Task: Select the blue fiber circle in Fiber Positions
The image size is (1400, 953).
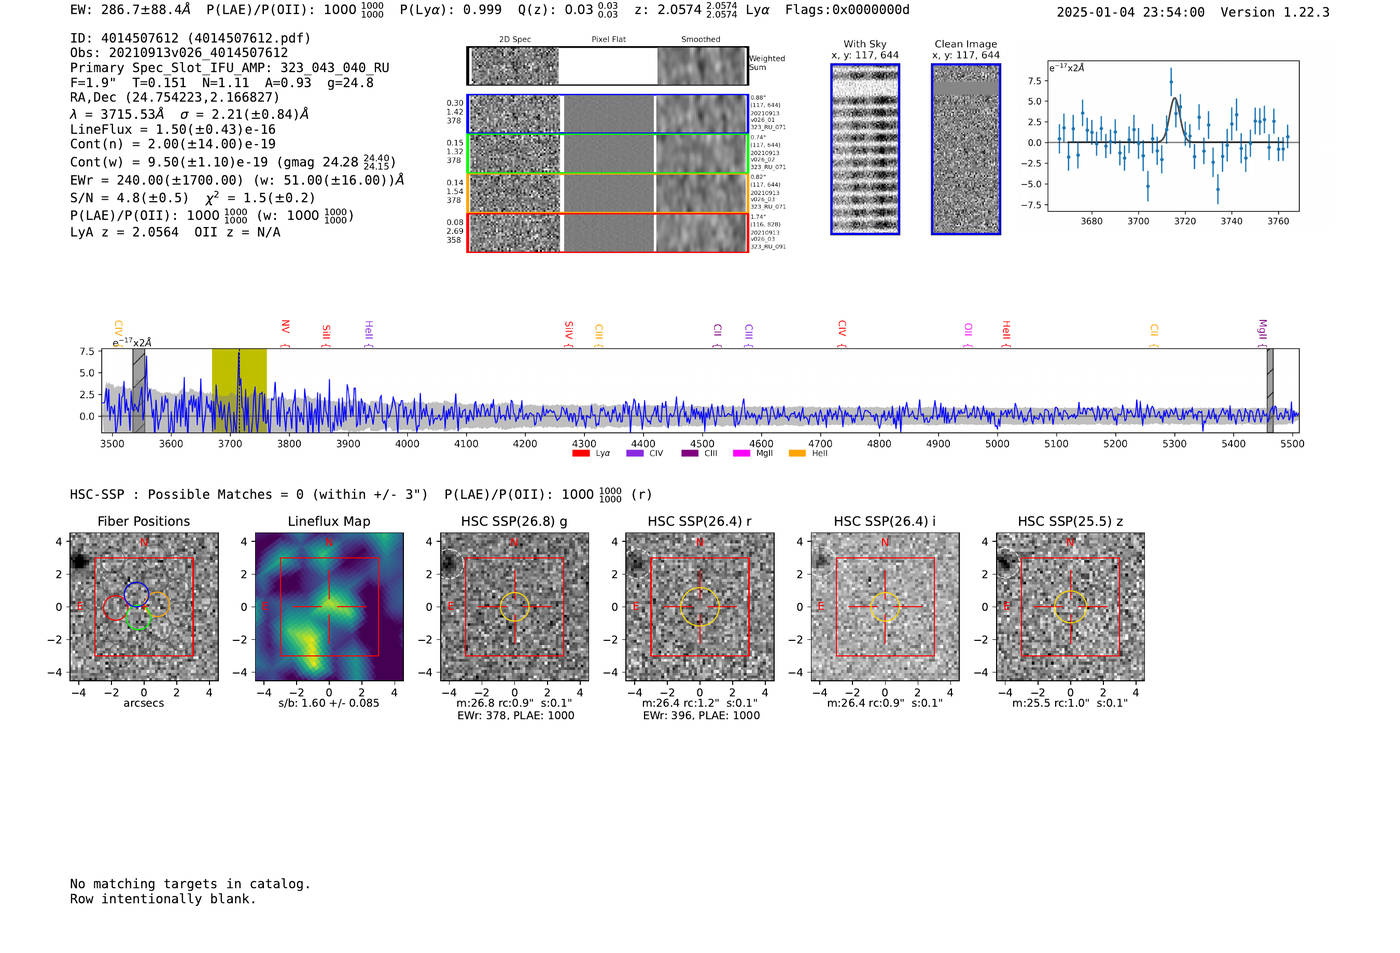Action: [137, 594]
